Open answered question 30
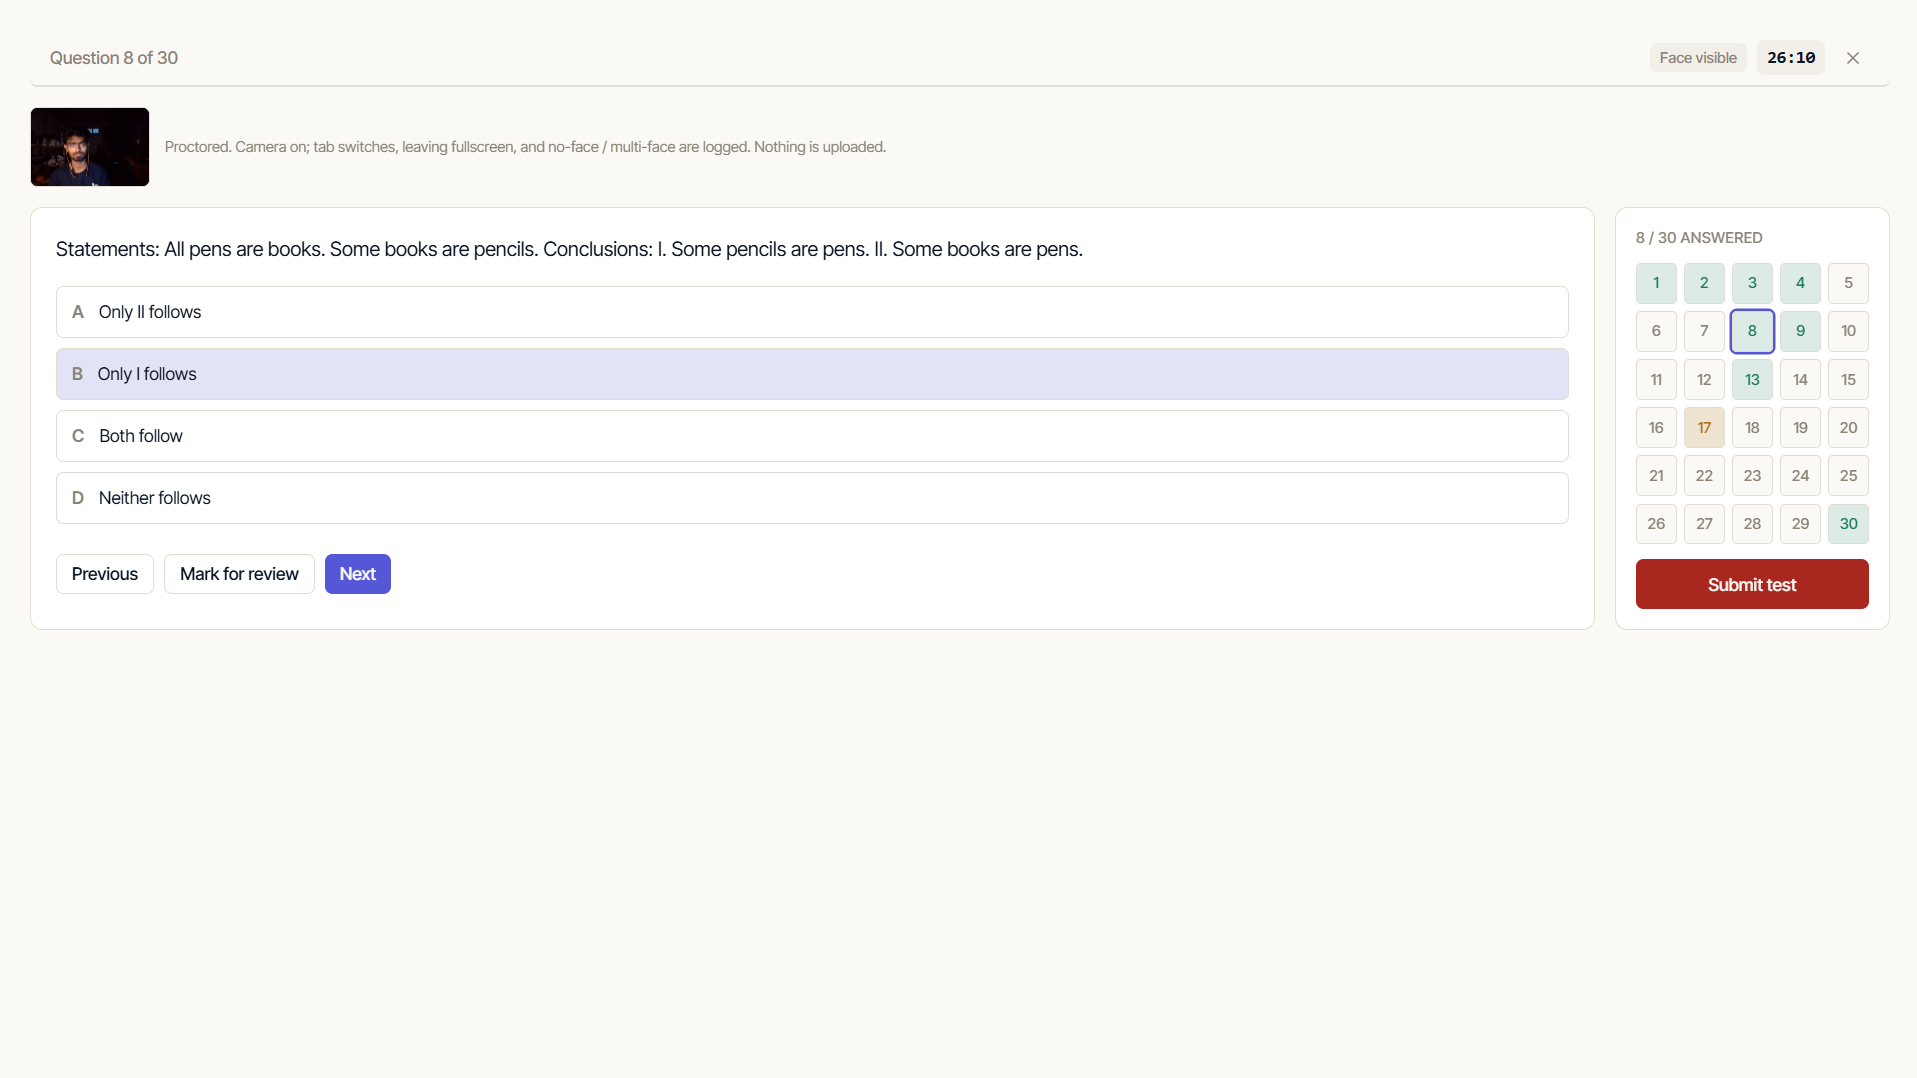This screenshot has height=1078, width=1917. 1848,524
